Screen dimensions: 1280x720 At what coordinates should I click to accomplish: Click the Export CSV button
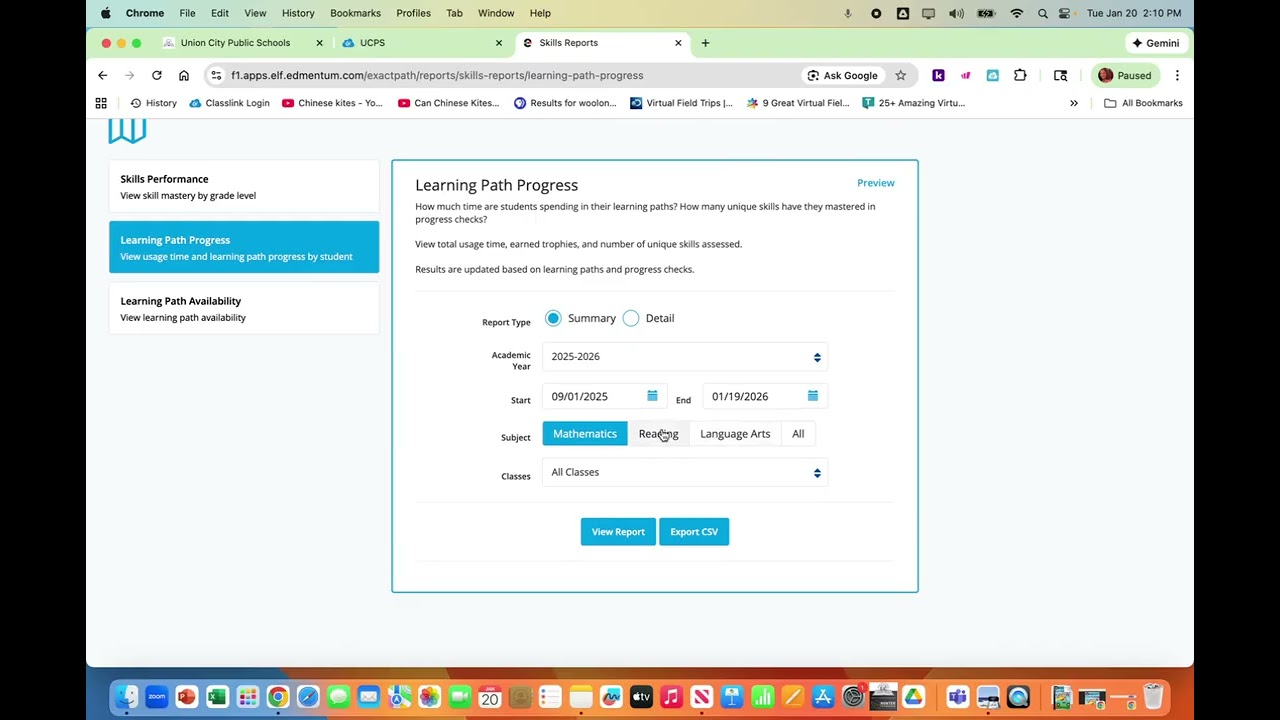pyautogui.click(x=694, y=532)
